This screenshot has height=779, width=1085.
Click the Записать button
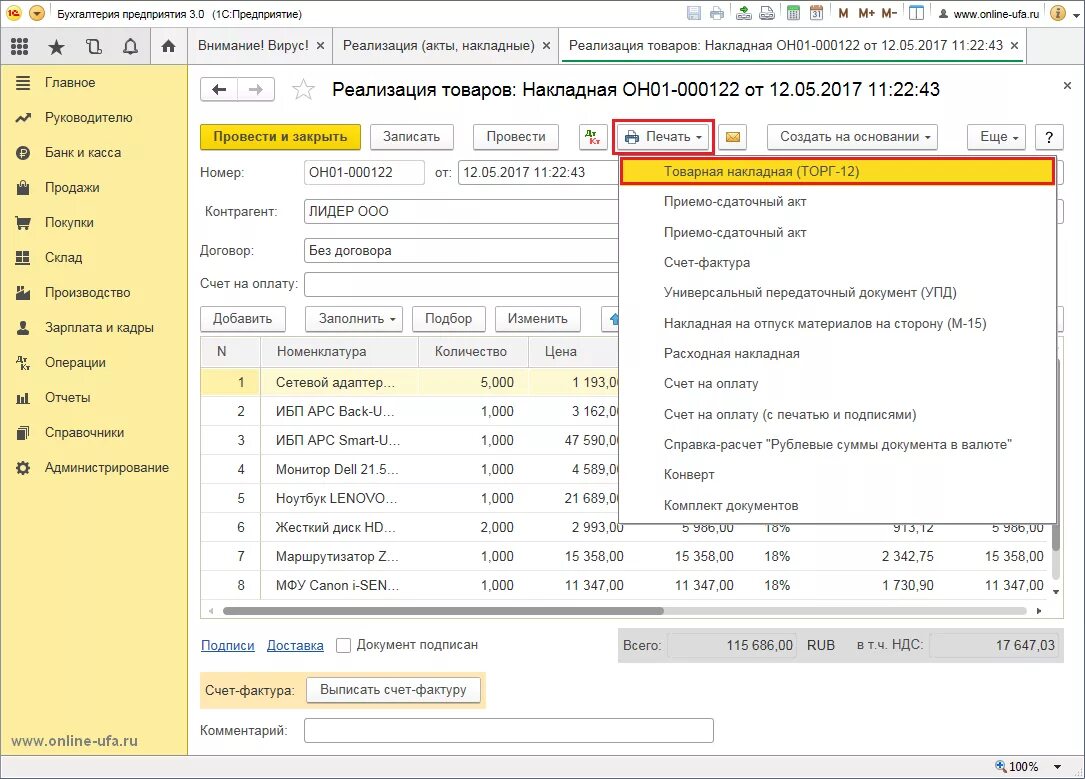[412, 137]
